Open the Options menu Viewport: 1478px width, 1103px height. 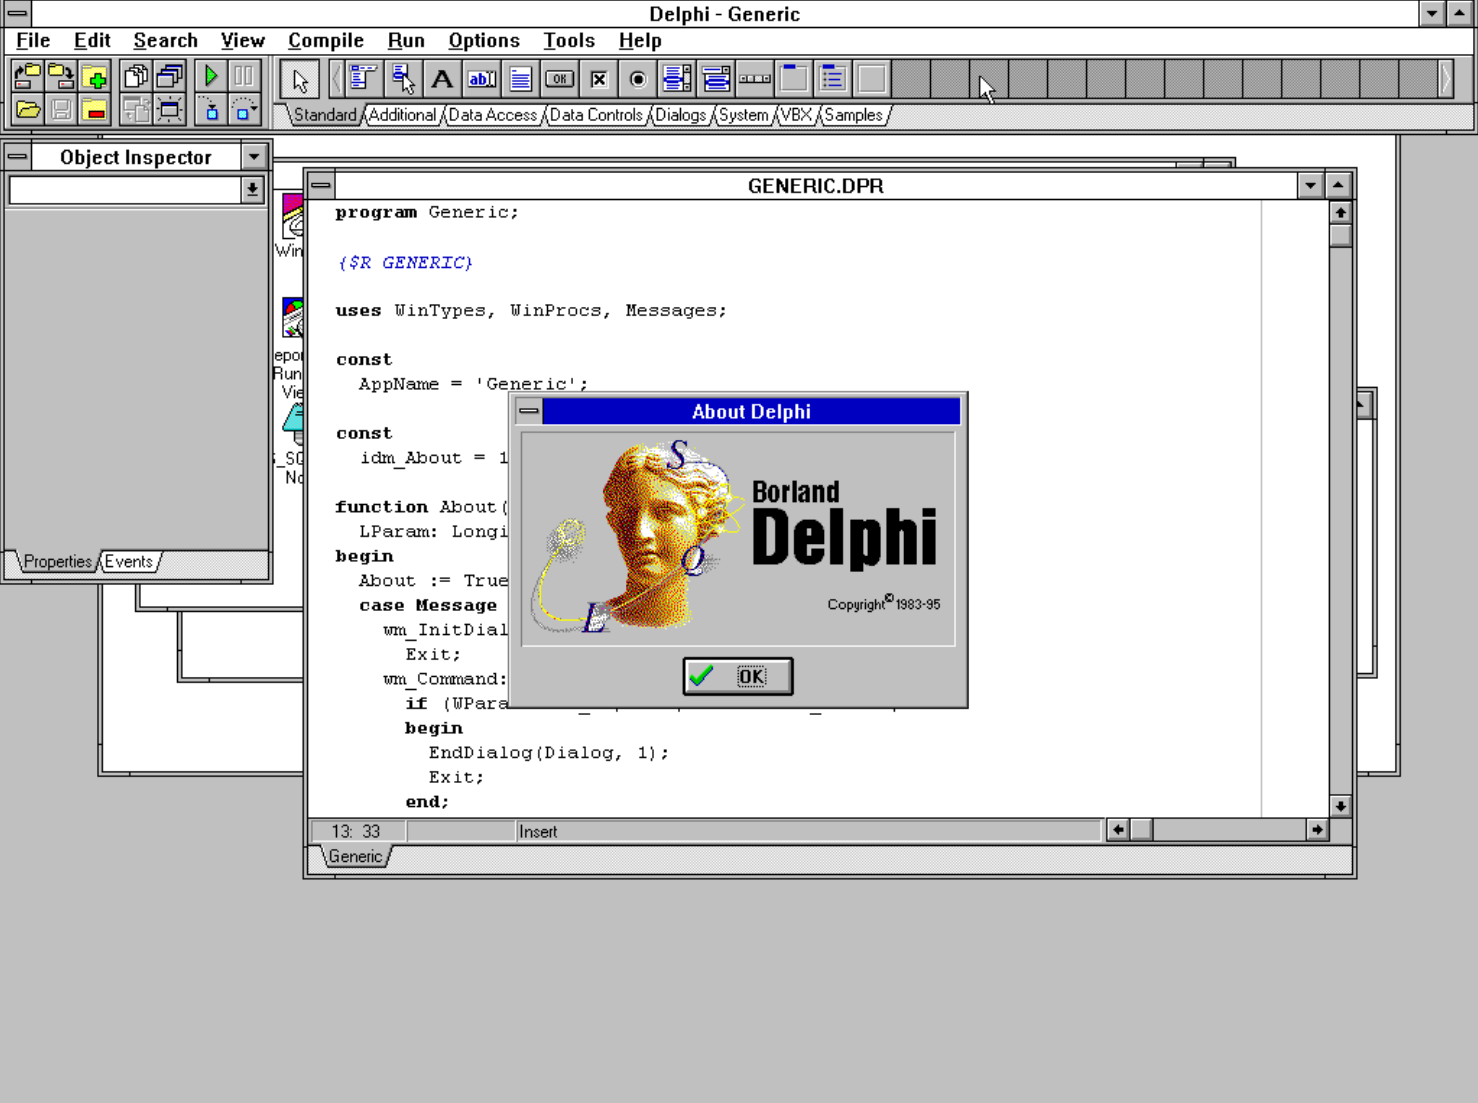(484, 41)
